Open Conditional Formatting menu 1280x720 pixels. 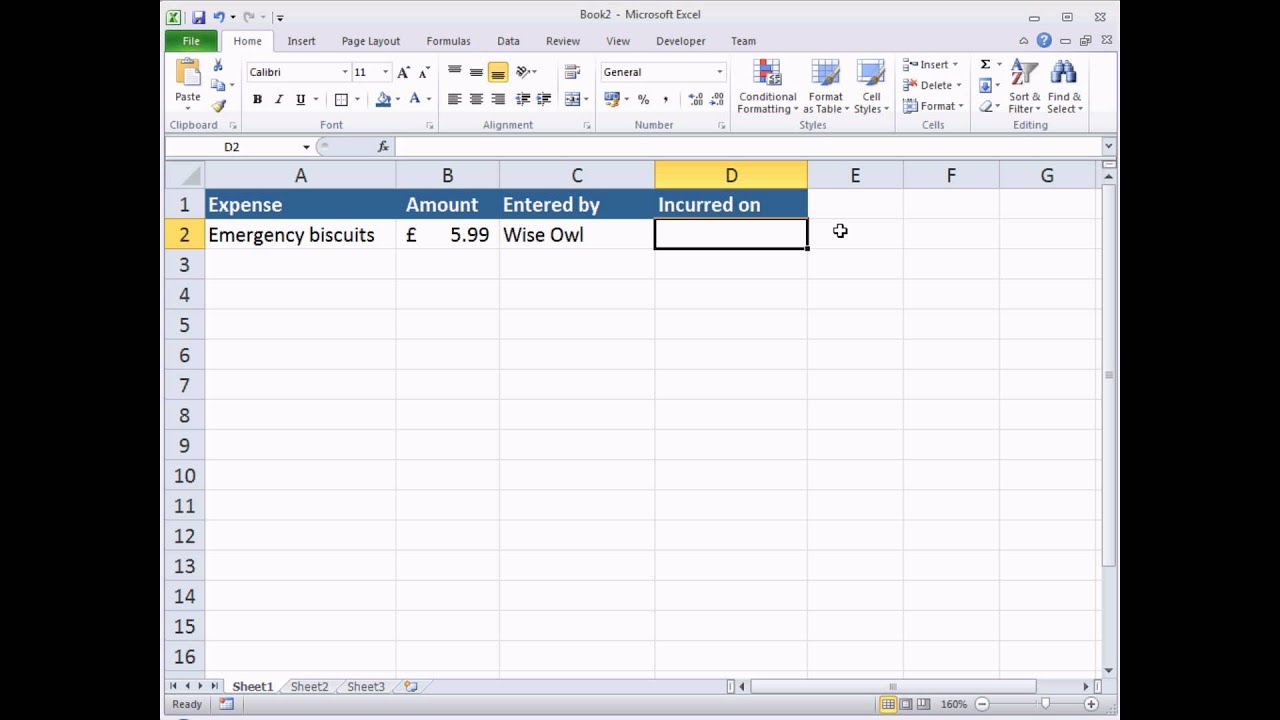(768, 87)
